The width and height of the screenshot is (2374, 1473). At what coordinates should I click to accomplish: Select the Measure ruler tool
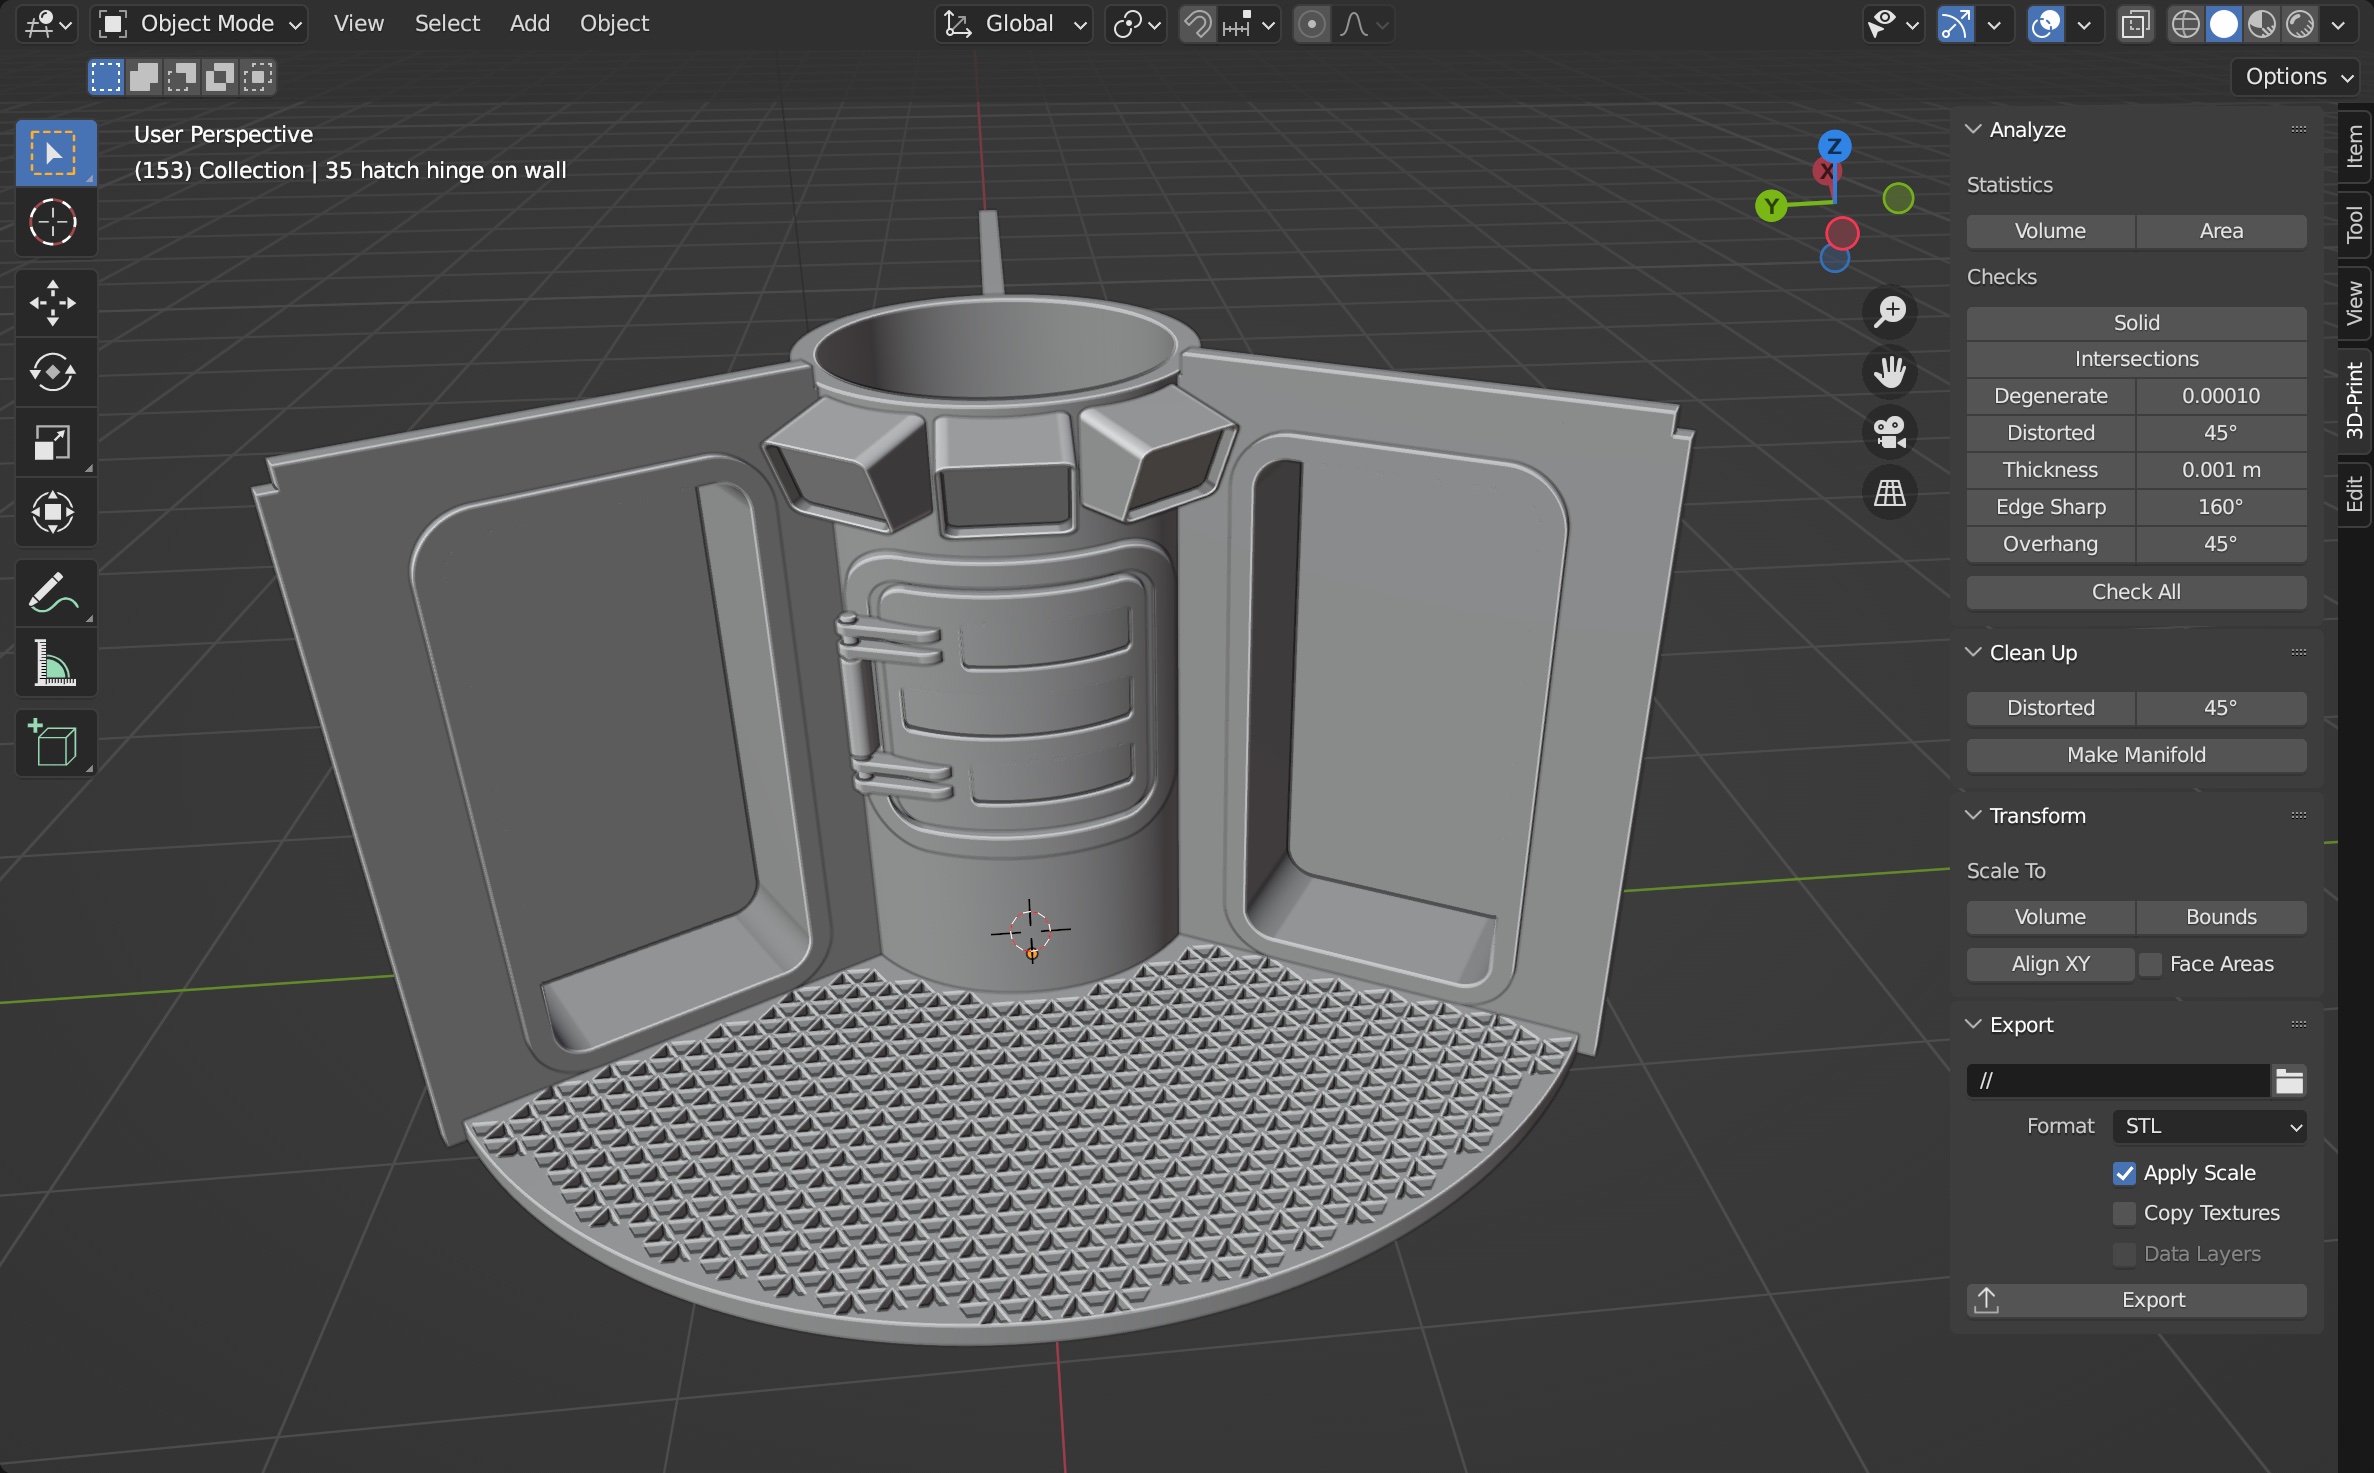coord(55,662)
